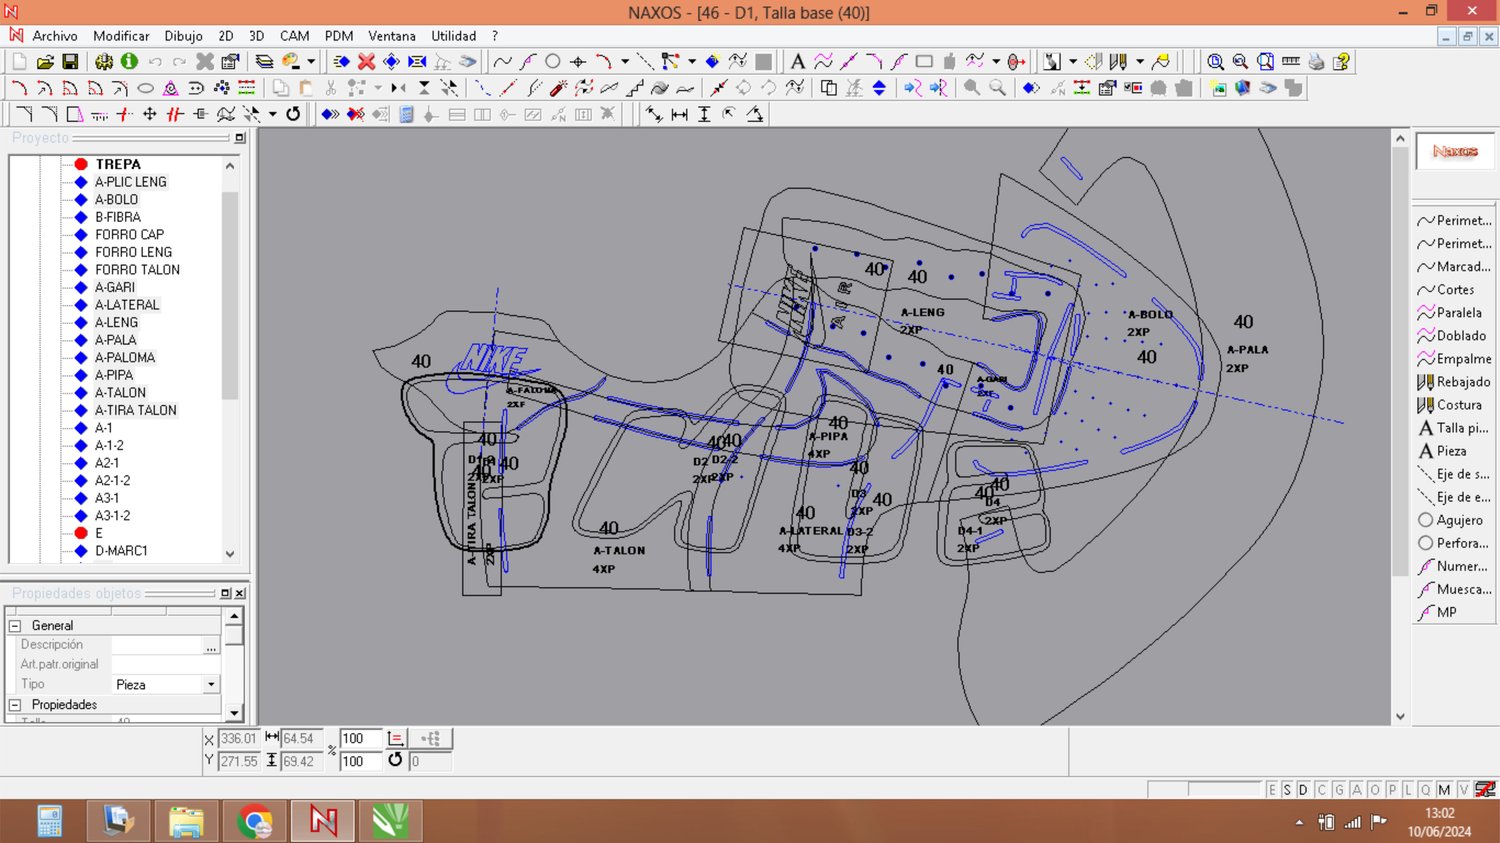Click the horizontal dimension icon

tap(679, 114)
